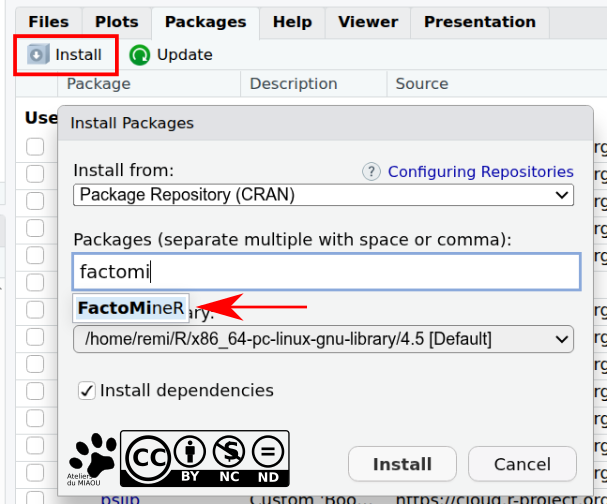
Task: Click the help question mark icon
Action: click(372, 172)
